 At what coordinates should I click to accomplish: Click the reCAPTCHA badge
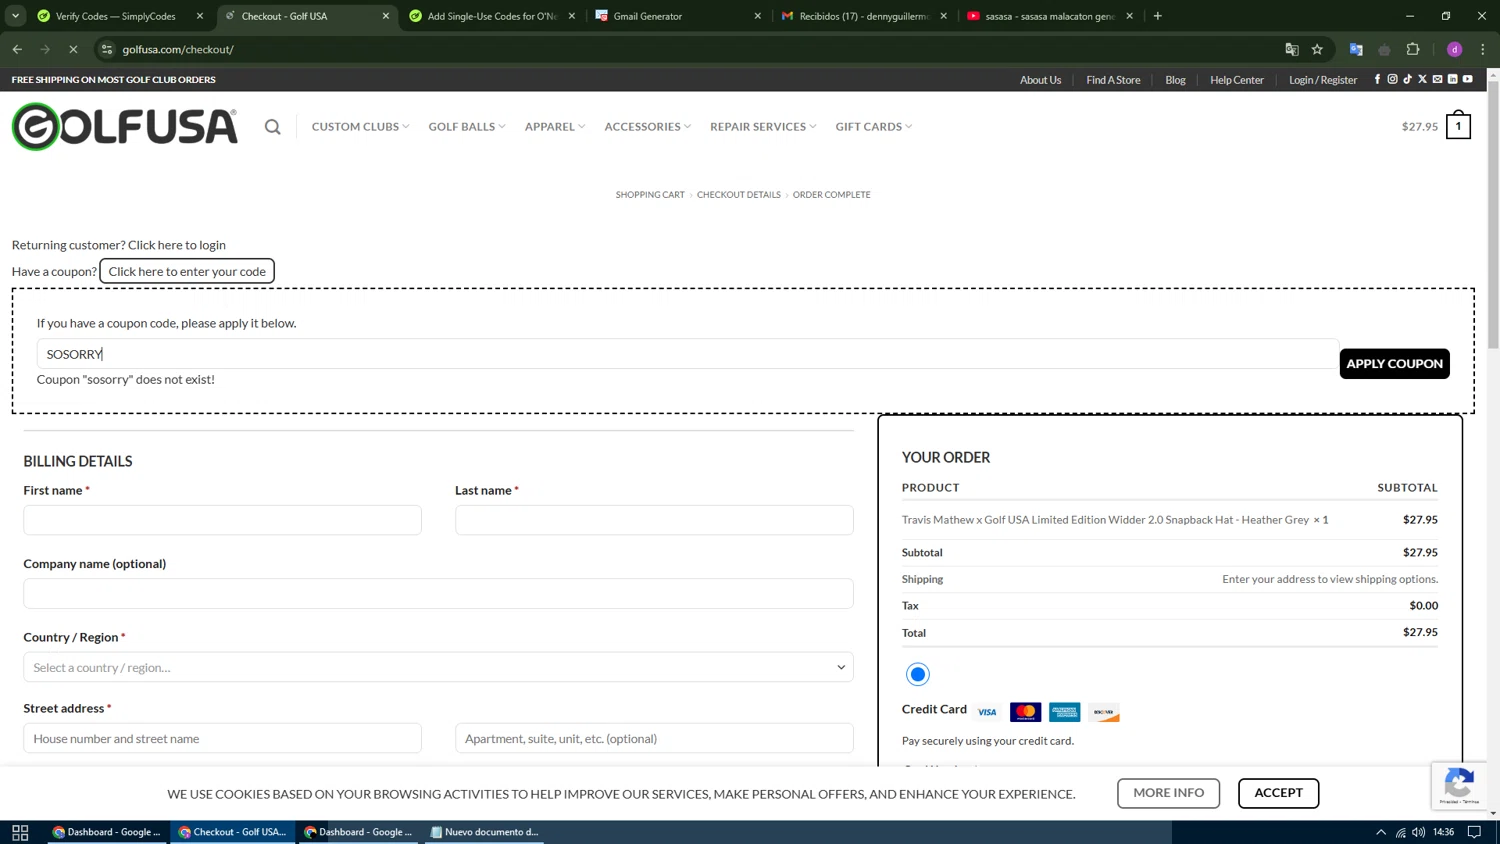(1459, 785)
